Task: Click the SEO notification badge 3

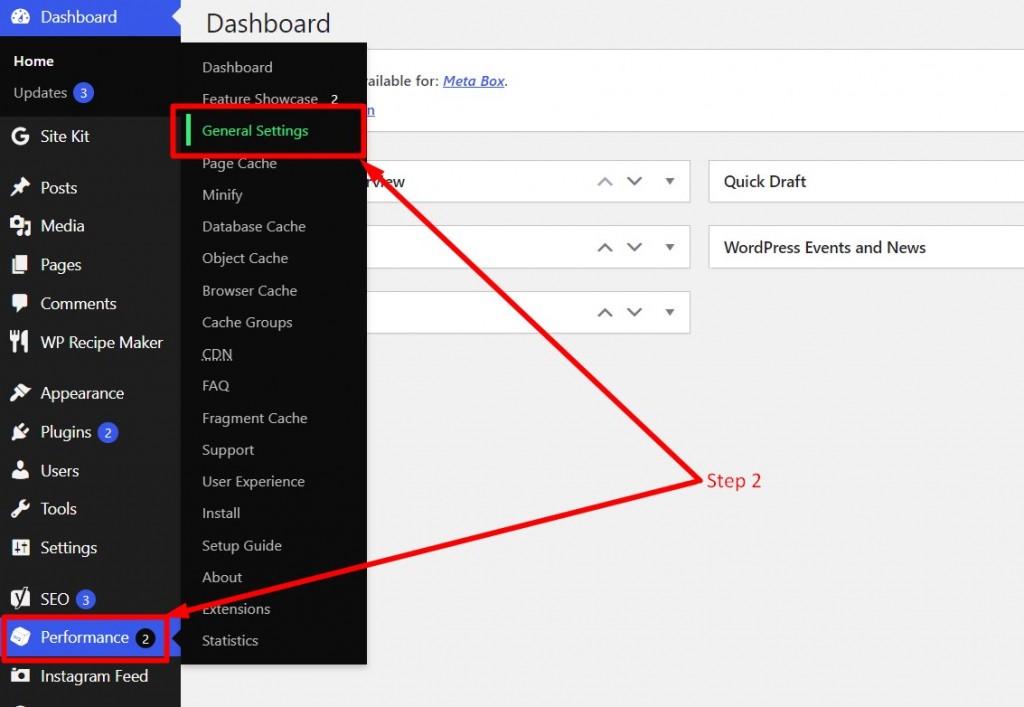Action: point(86,599)
